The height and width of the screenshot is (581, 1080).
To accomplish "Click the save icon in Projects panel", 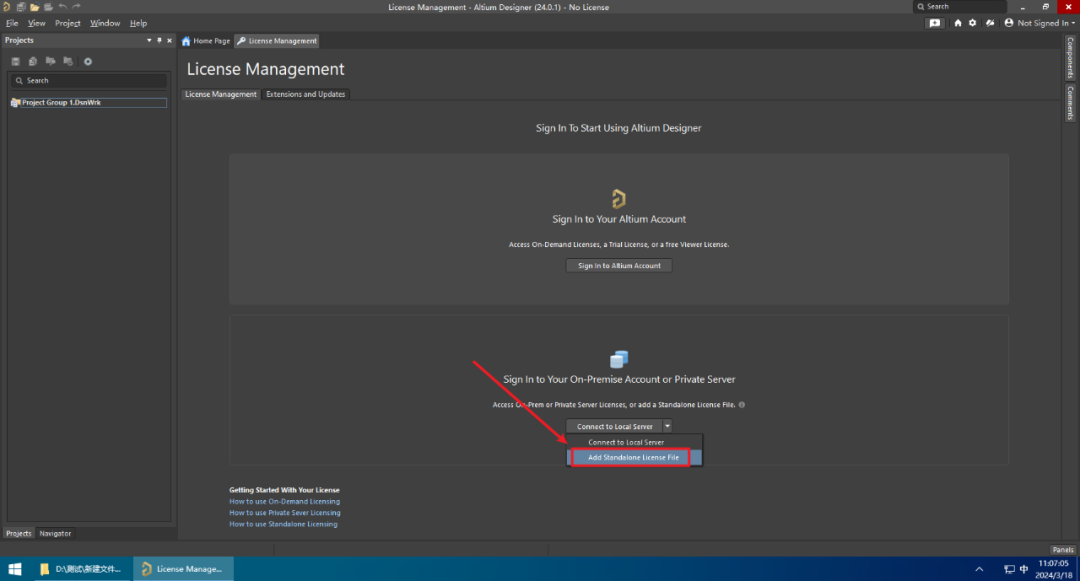I will pos(16,62).
